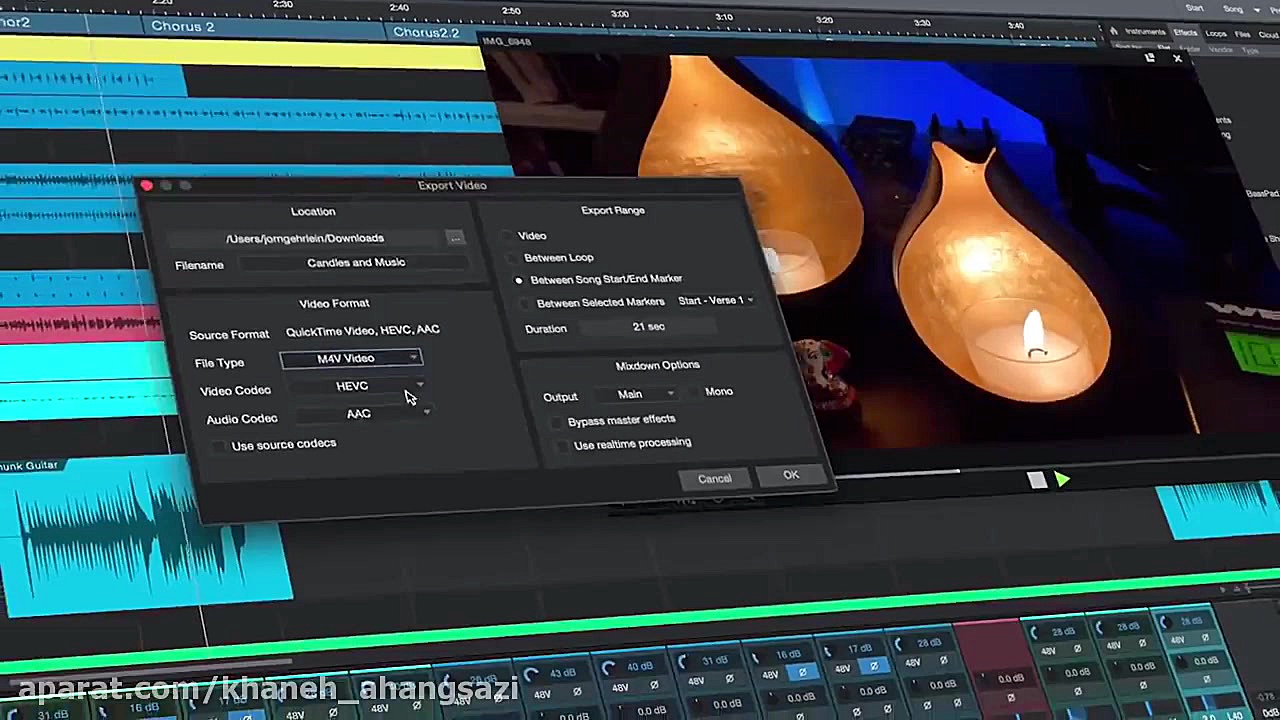Check Bypass master effects option
The width and height of the screenshot is (1280, 720).
click(557, 422)
